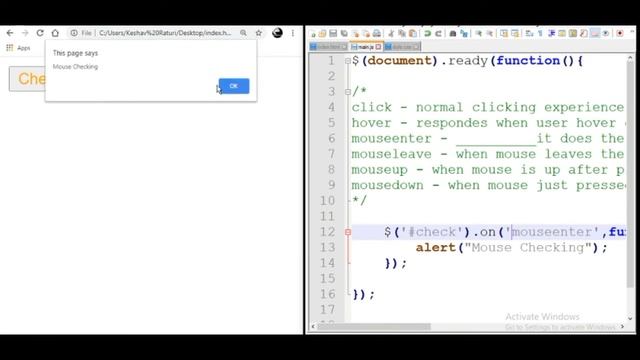Click the horizontal scrollbar thumb in the editor
This screenshot has width=640, height=360.
(x=374, y=327)
